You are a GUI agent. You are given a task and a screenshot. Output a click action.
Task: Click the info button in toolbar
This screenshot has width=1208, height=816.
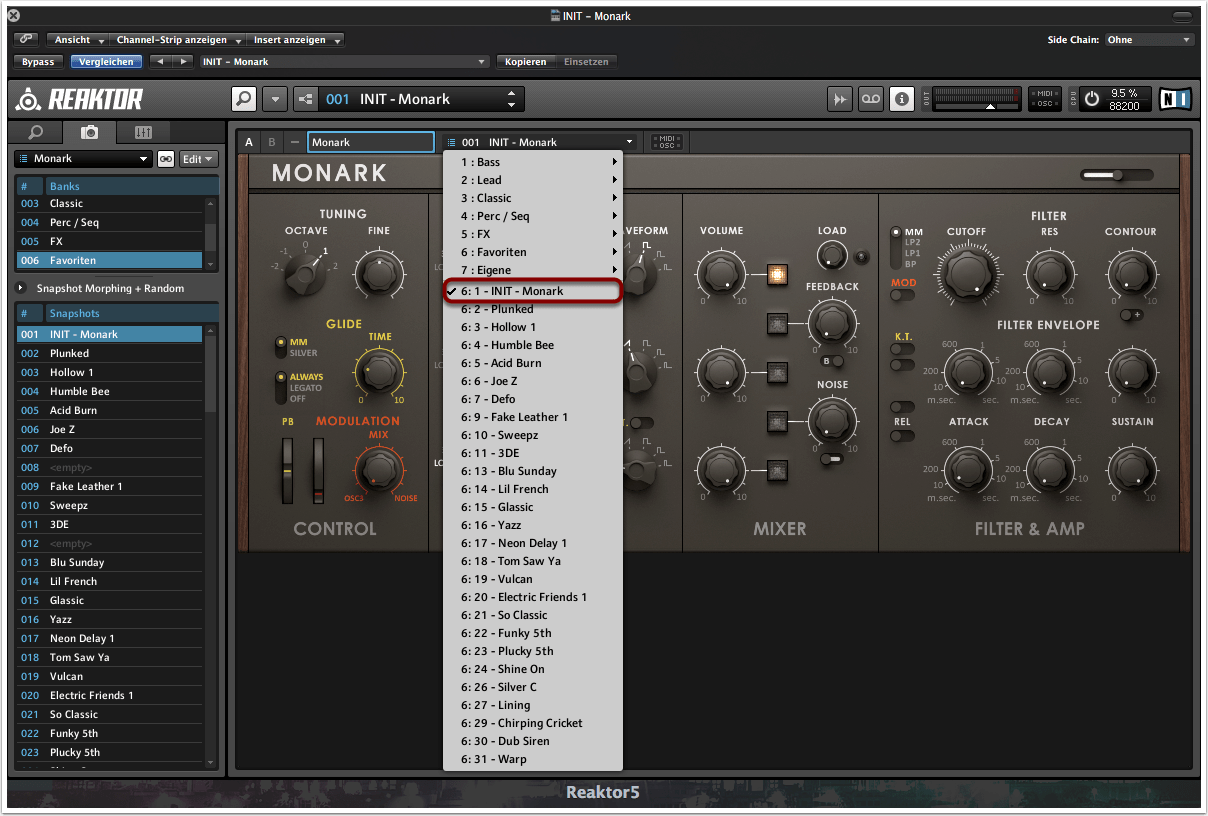[902, 99]
